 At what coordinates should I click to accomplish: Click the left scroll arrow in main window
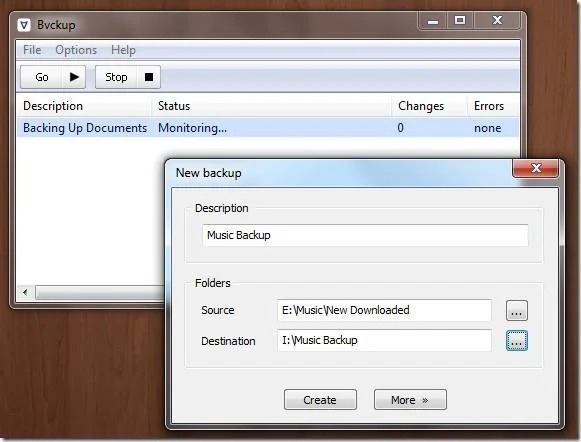pos(25,292)
